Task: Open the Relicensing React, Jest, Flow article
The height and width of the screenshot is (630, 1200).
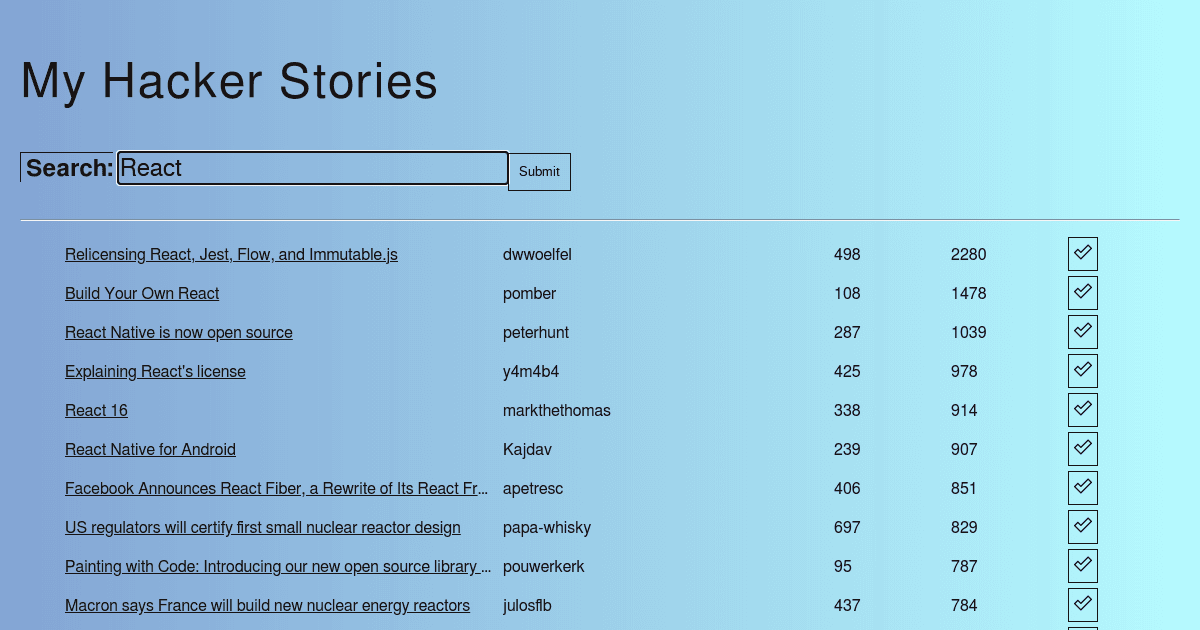Action: (231, 255)
